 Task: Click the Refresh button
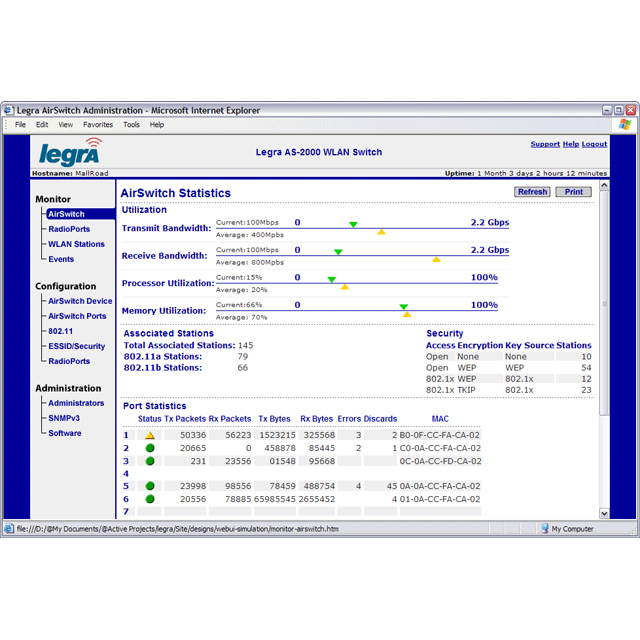532,192
